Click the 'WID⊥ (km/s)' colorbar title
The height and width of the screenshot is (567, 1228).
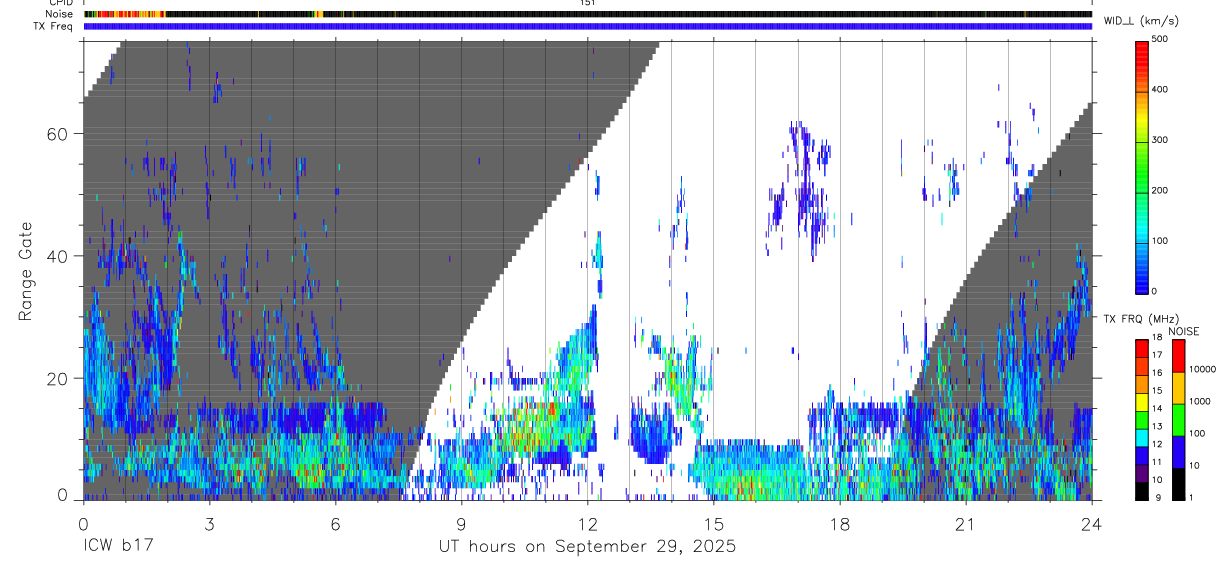click(x=1143, y=20)
